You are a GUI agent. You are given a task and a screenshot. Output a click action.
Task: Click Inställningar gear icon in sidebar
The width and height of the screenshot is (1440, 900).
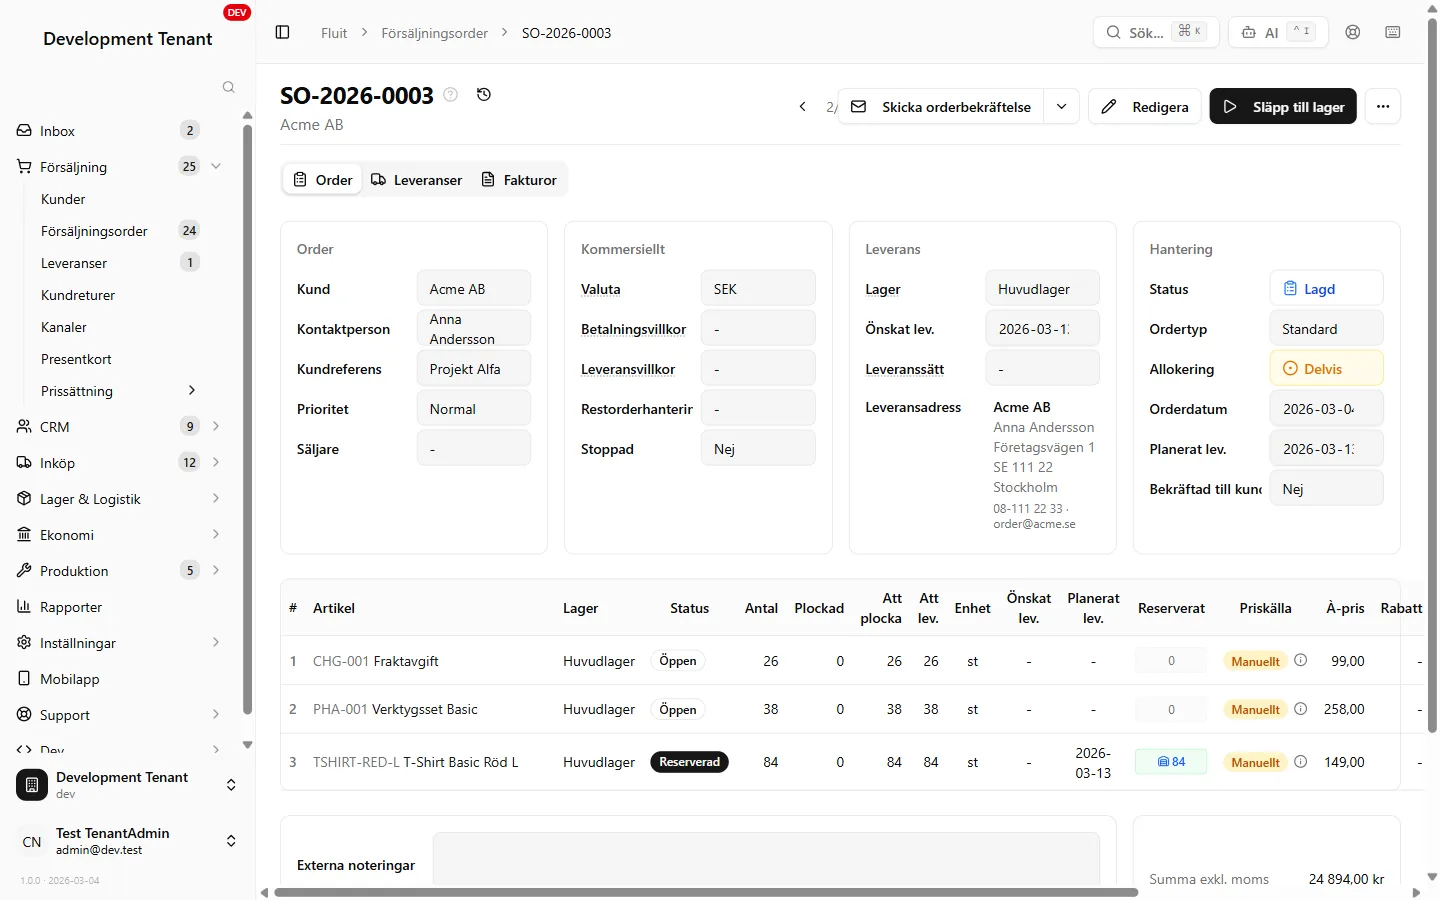(x=24, y=642)
